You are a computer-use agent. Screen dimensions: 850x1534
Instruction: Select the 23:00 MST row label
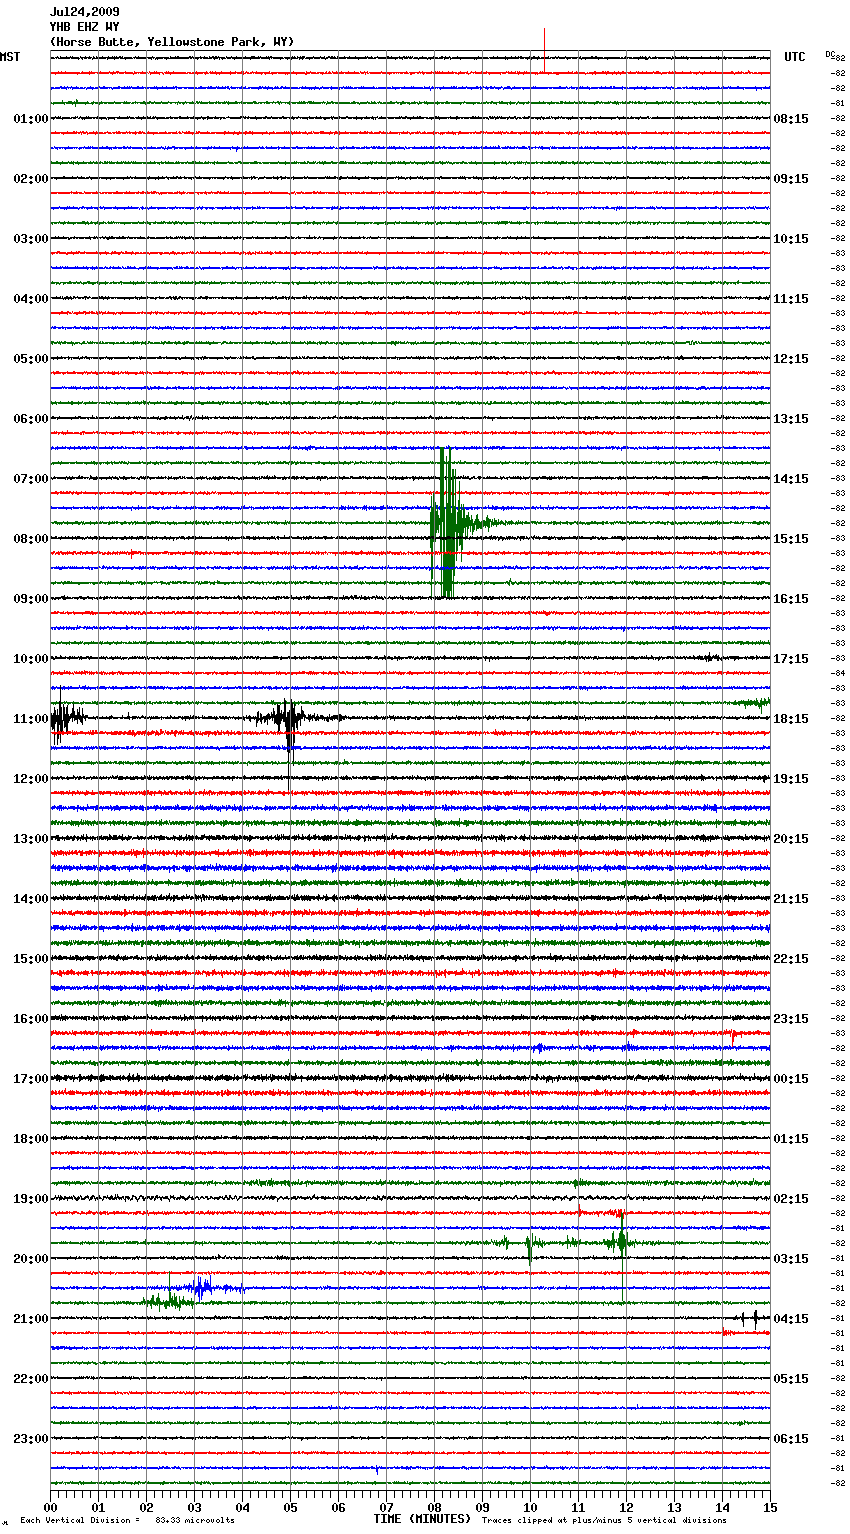30,1439
